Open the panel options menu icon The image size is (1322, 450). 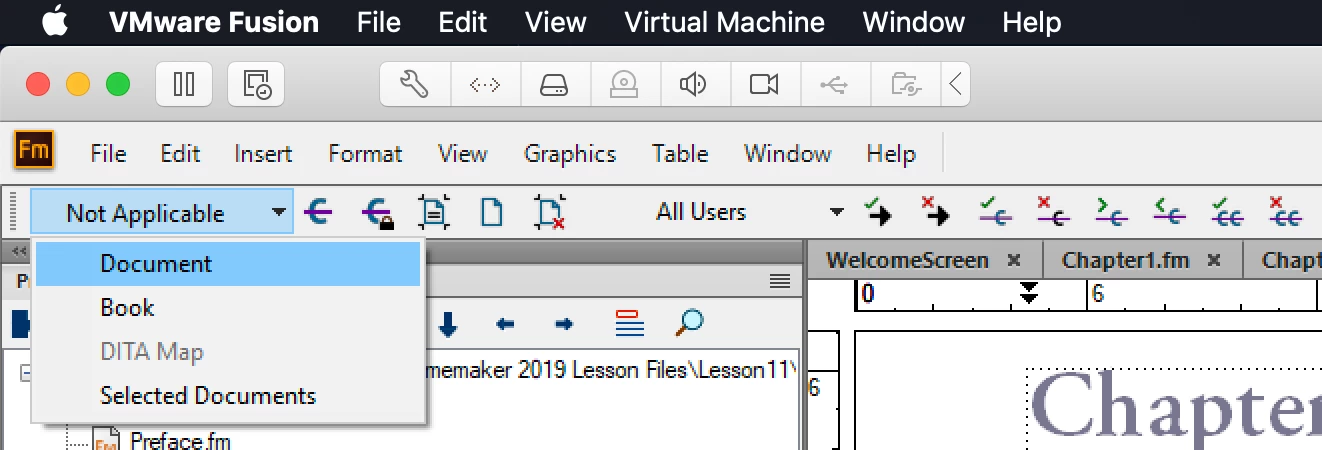click(x=780, y=282)
